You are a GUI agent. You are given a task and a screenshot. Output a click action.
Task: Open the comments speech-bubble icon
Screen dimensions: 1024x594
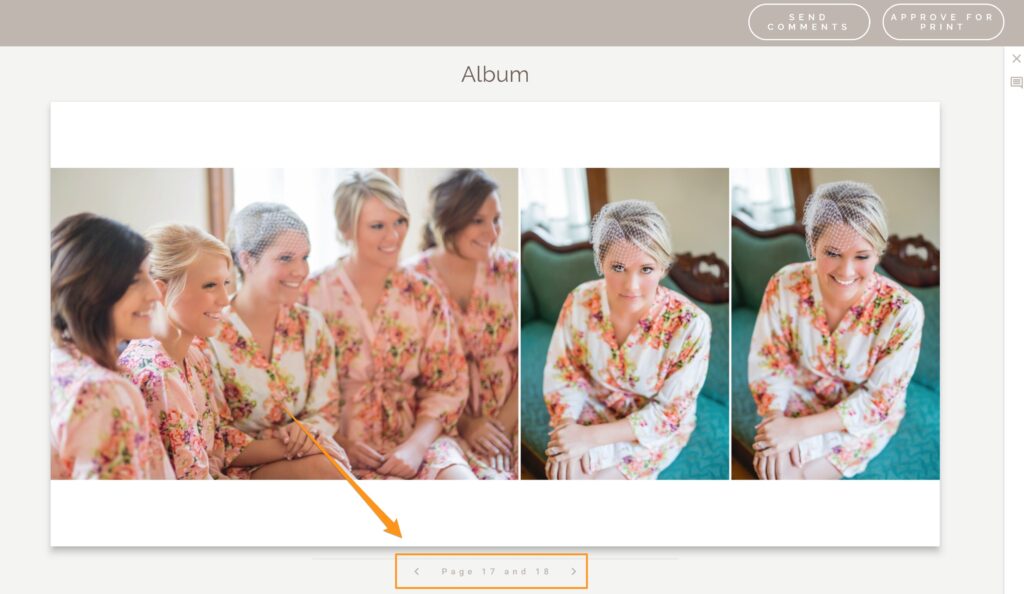1016,82
